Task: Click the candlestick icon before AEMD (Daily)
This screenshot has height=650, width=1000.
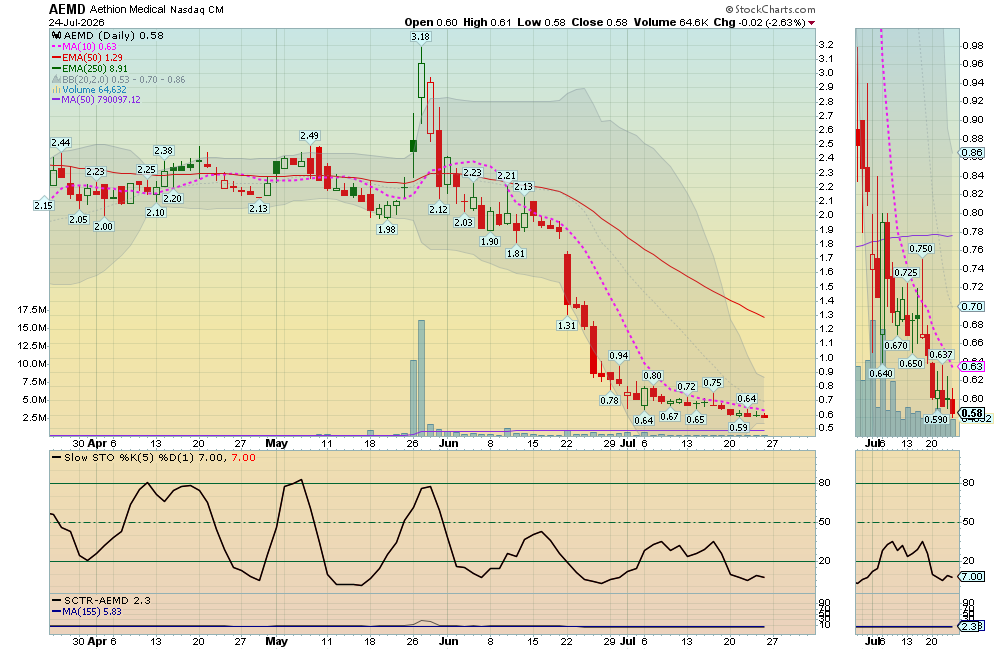Action: (56, 36)
